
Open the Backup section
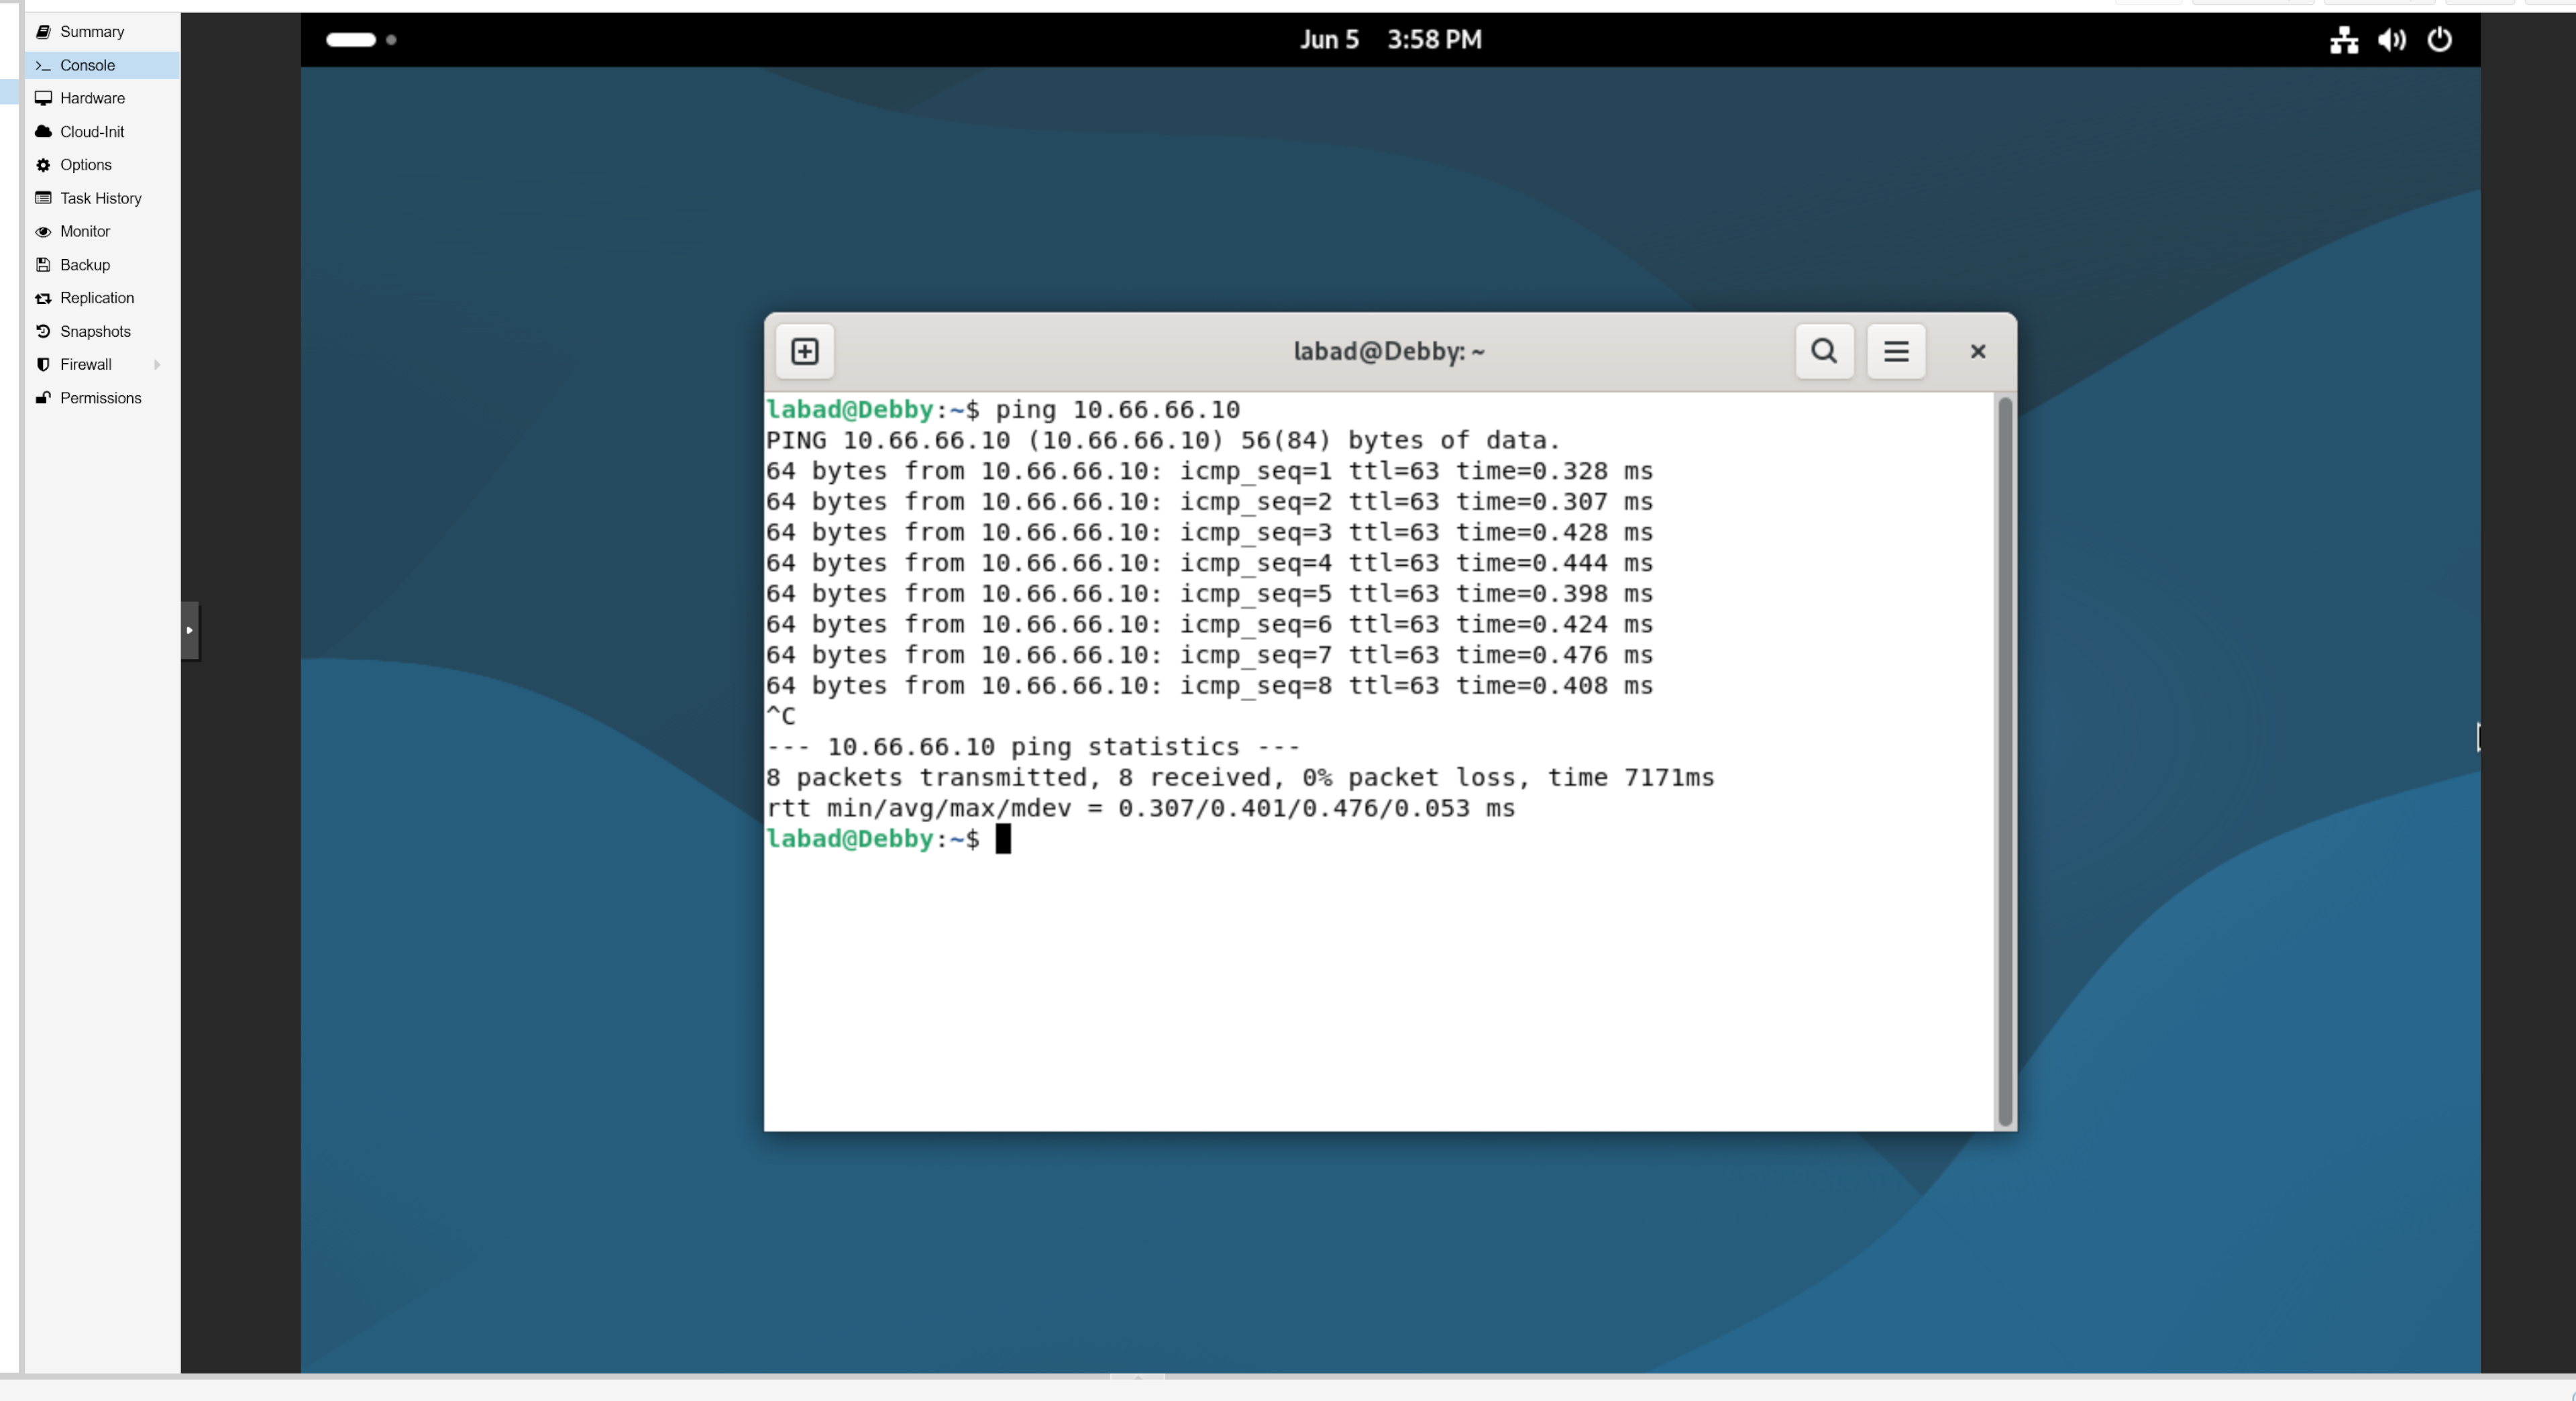point(102,265)
